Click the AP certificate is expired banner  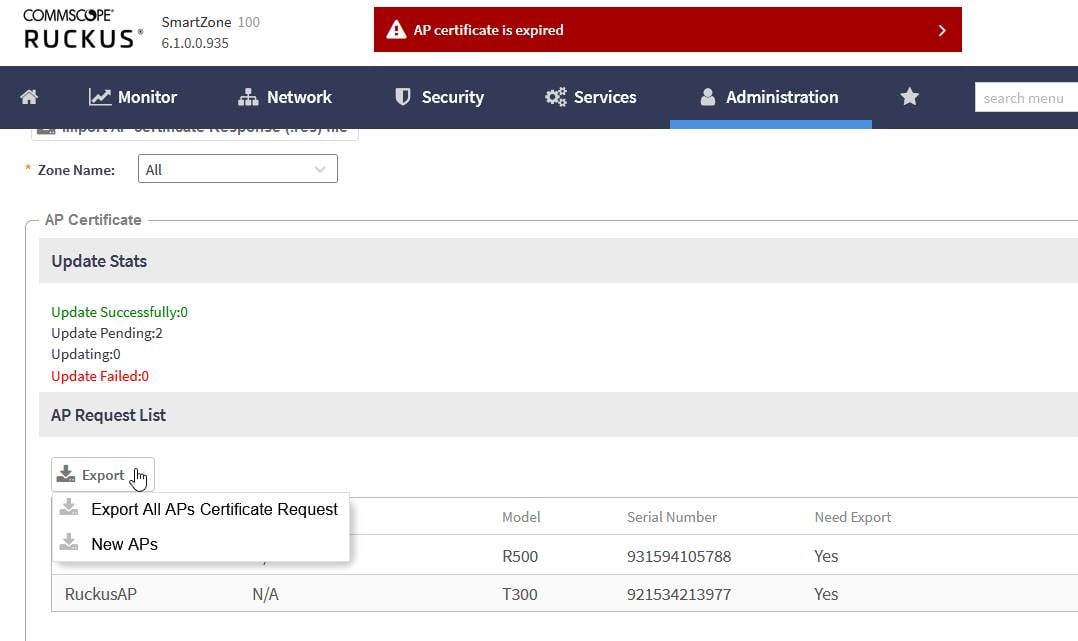click(x=668, y=30)
